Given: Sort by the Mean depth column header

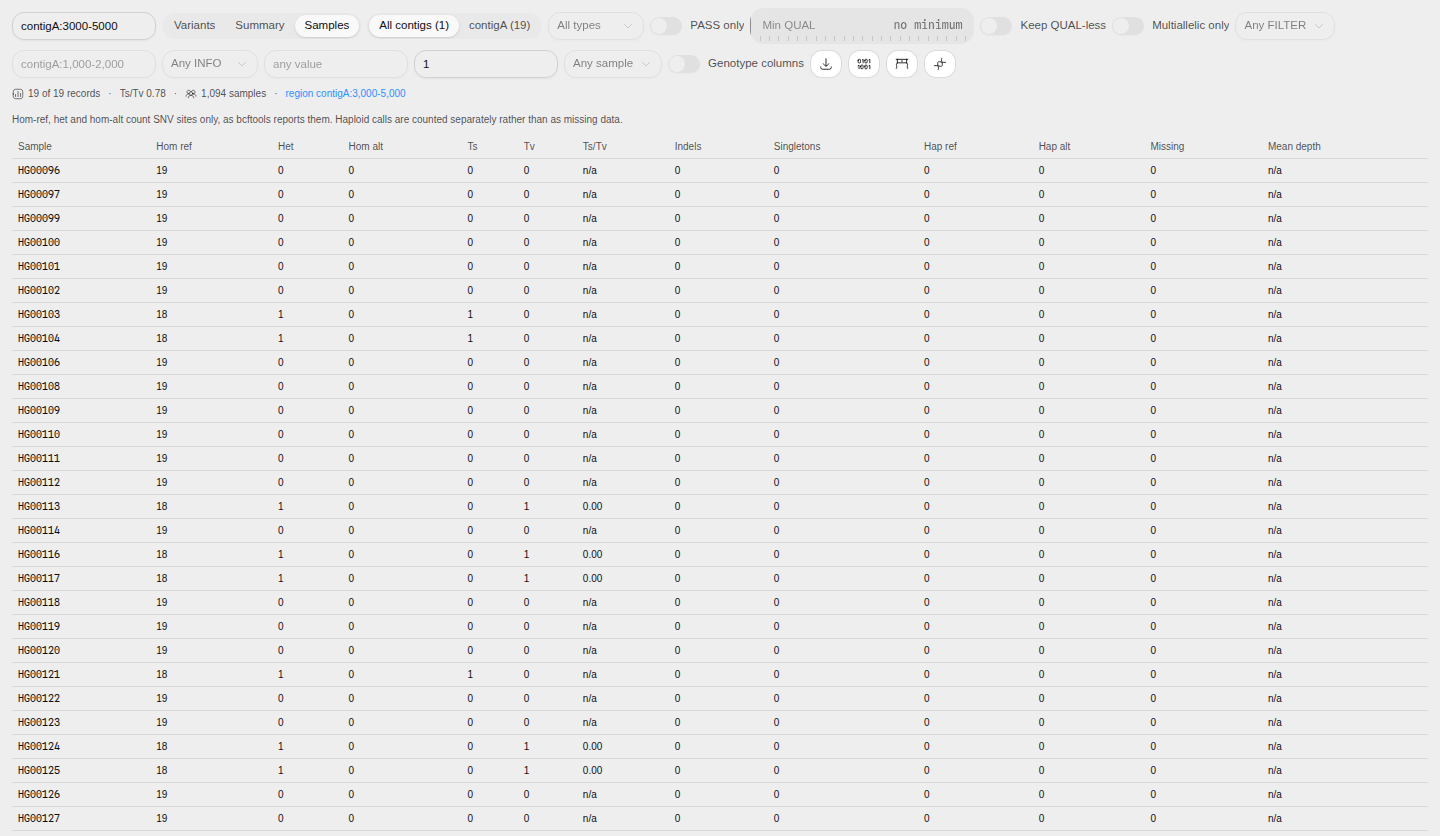Looking at the screenshot, I should pos(1294,147).
